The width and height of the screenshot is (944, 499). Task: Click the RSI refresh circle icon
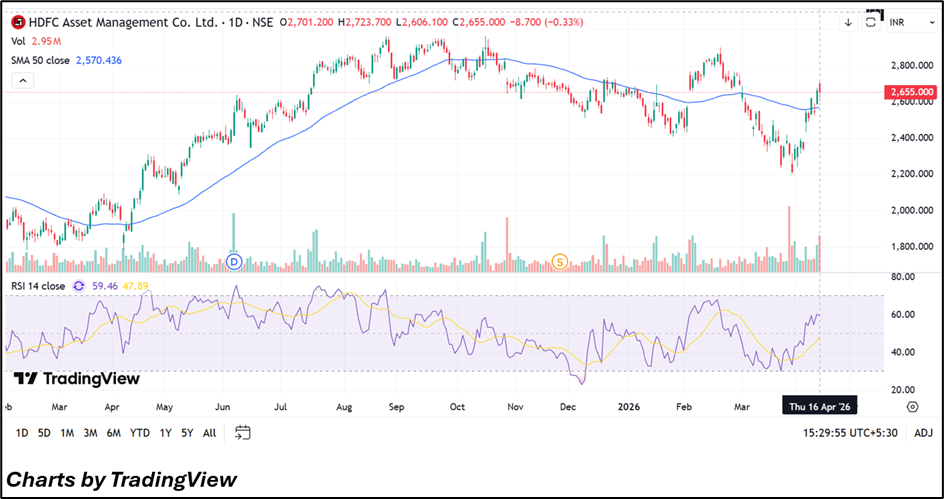[79, 286]
